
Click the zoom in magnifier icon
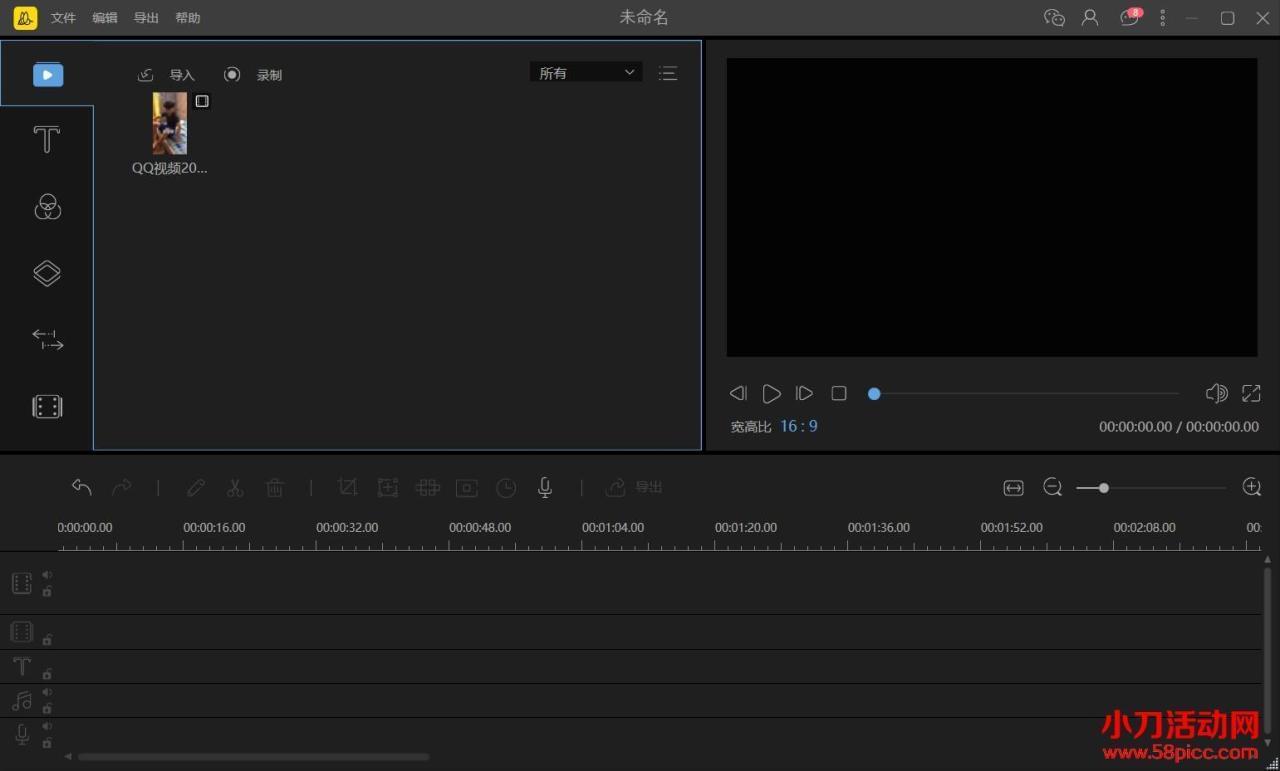click(x=1251, y=487)
